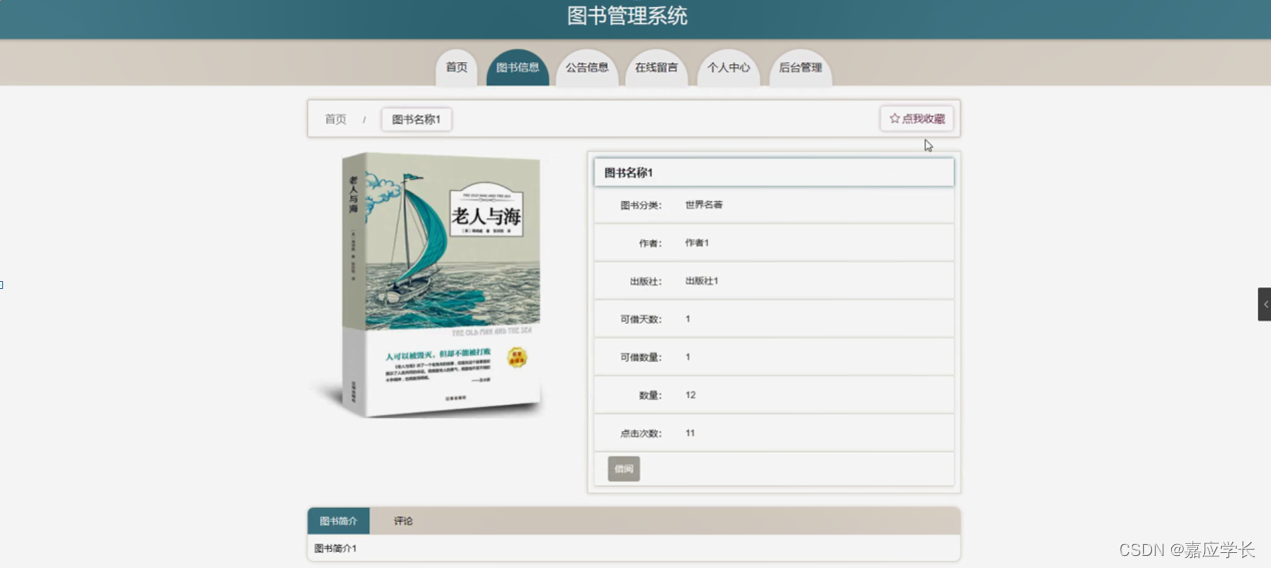1271x568 pixels.
Task: Open the 个人中心 tab
Action: 729,68
